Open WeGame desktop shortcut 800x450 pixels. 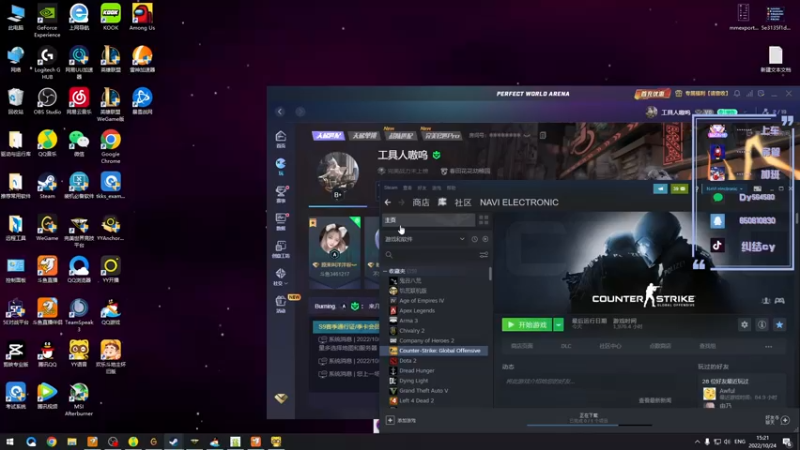(47, 228)
